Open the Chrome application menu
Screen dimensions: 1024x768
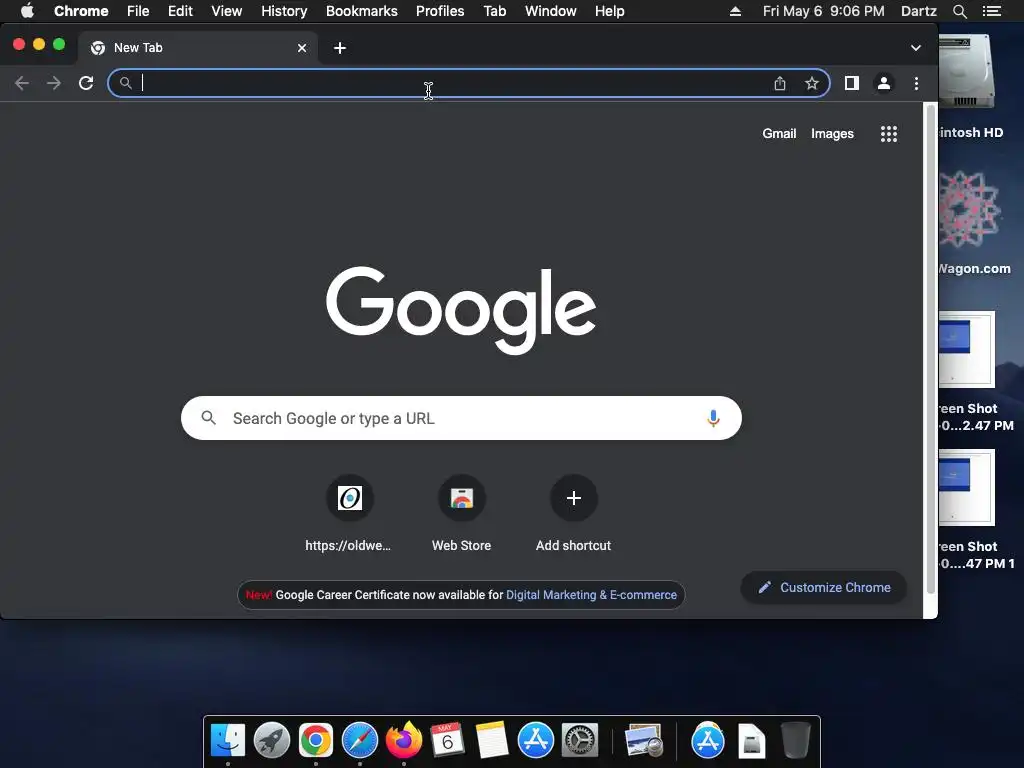tap(81, 11)
